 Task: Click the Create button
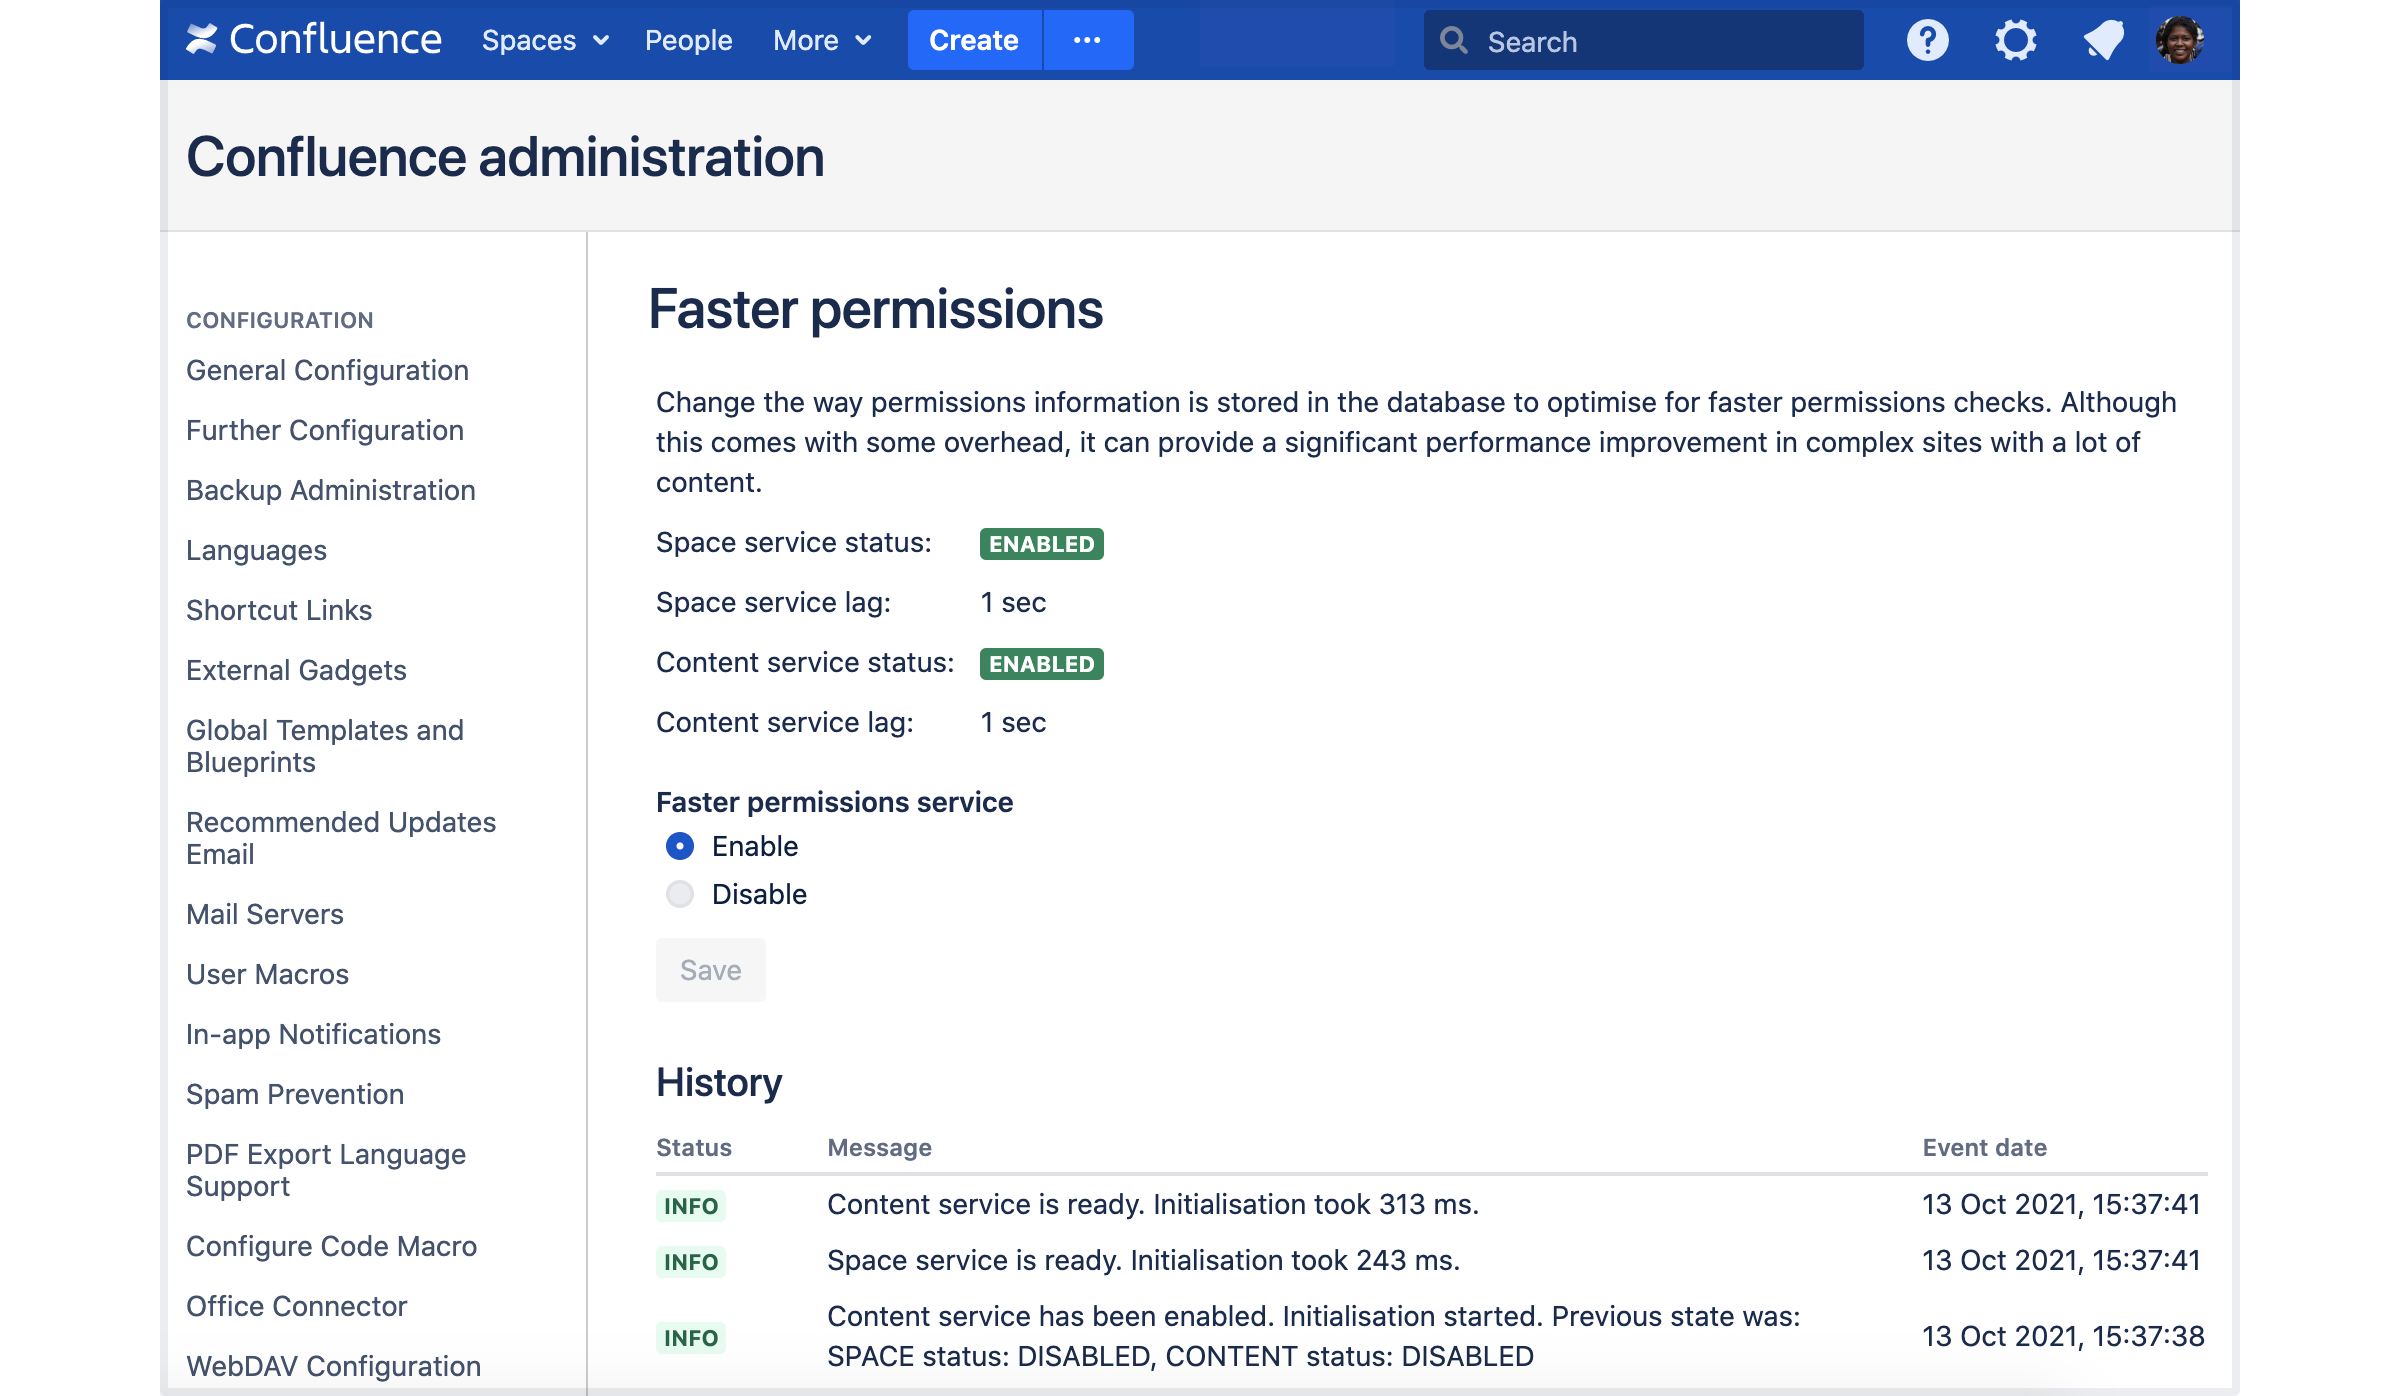pos(974,40)
